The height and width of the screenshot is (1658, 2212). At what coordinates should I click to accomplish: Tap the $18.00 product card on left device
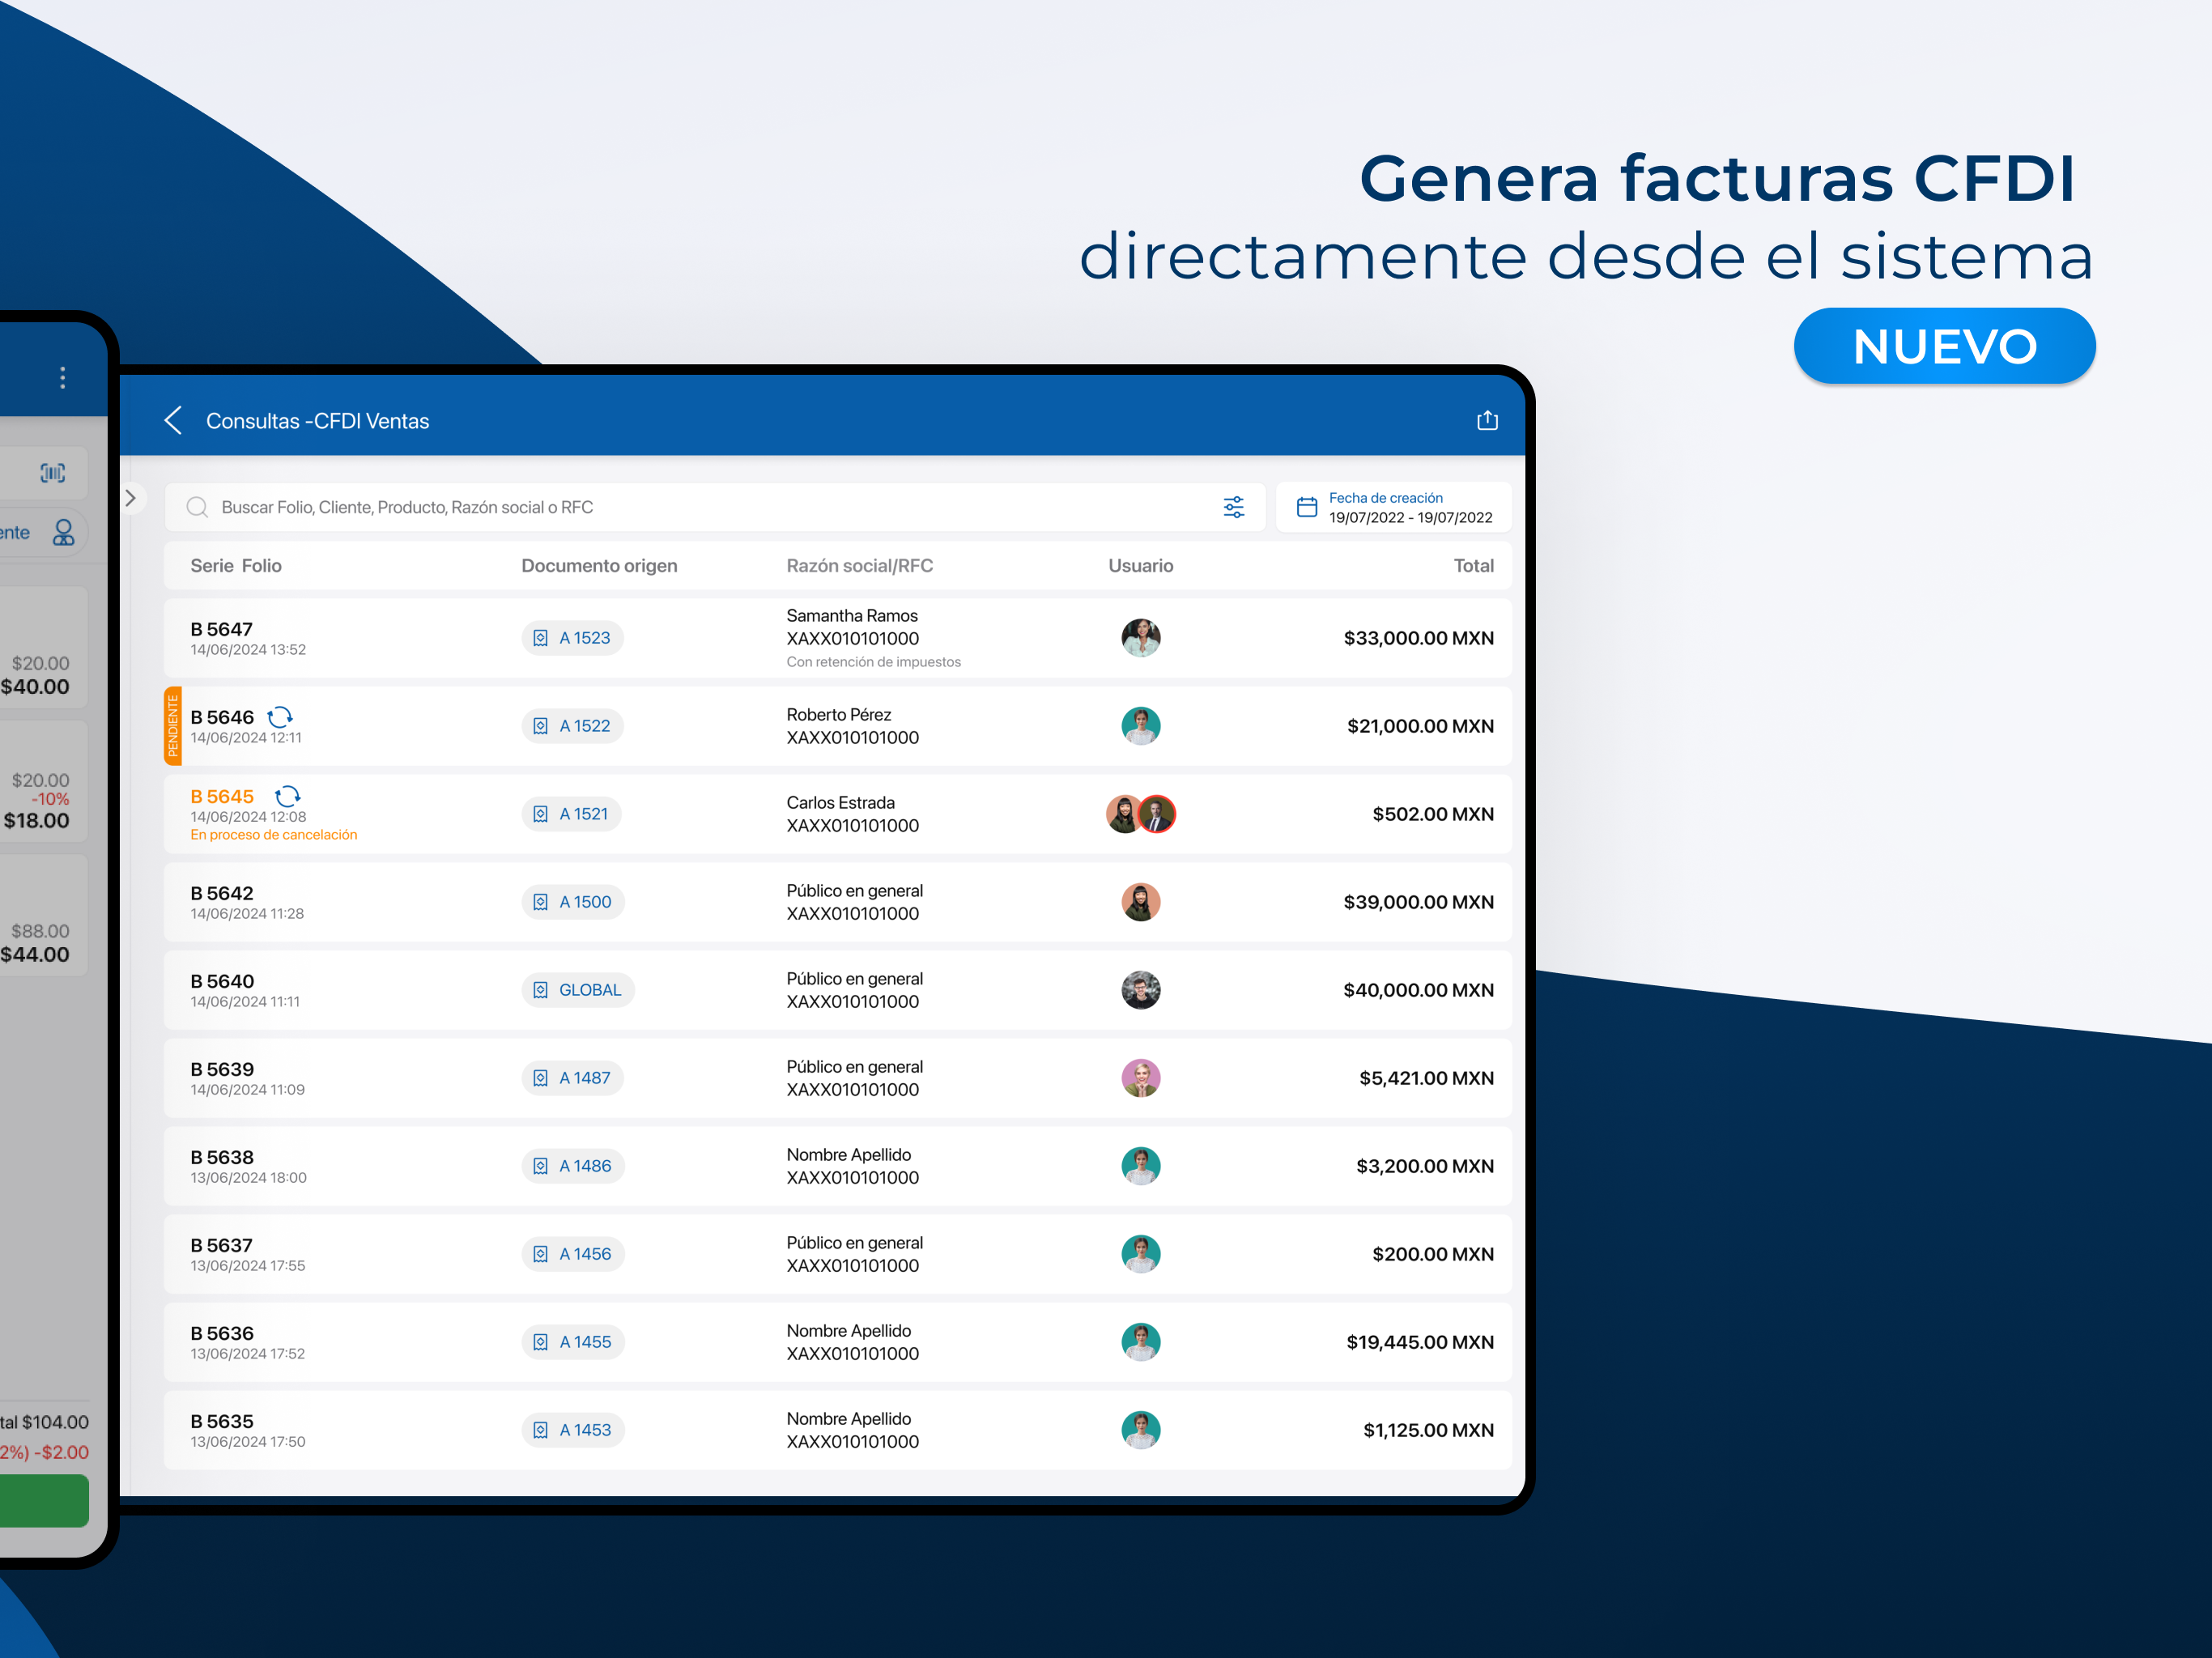click(44, 782)
